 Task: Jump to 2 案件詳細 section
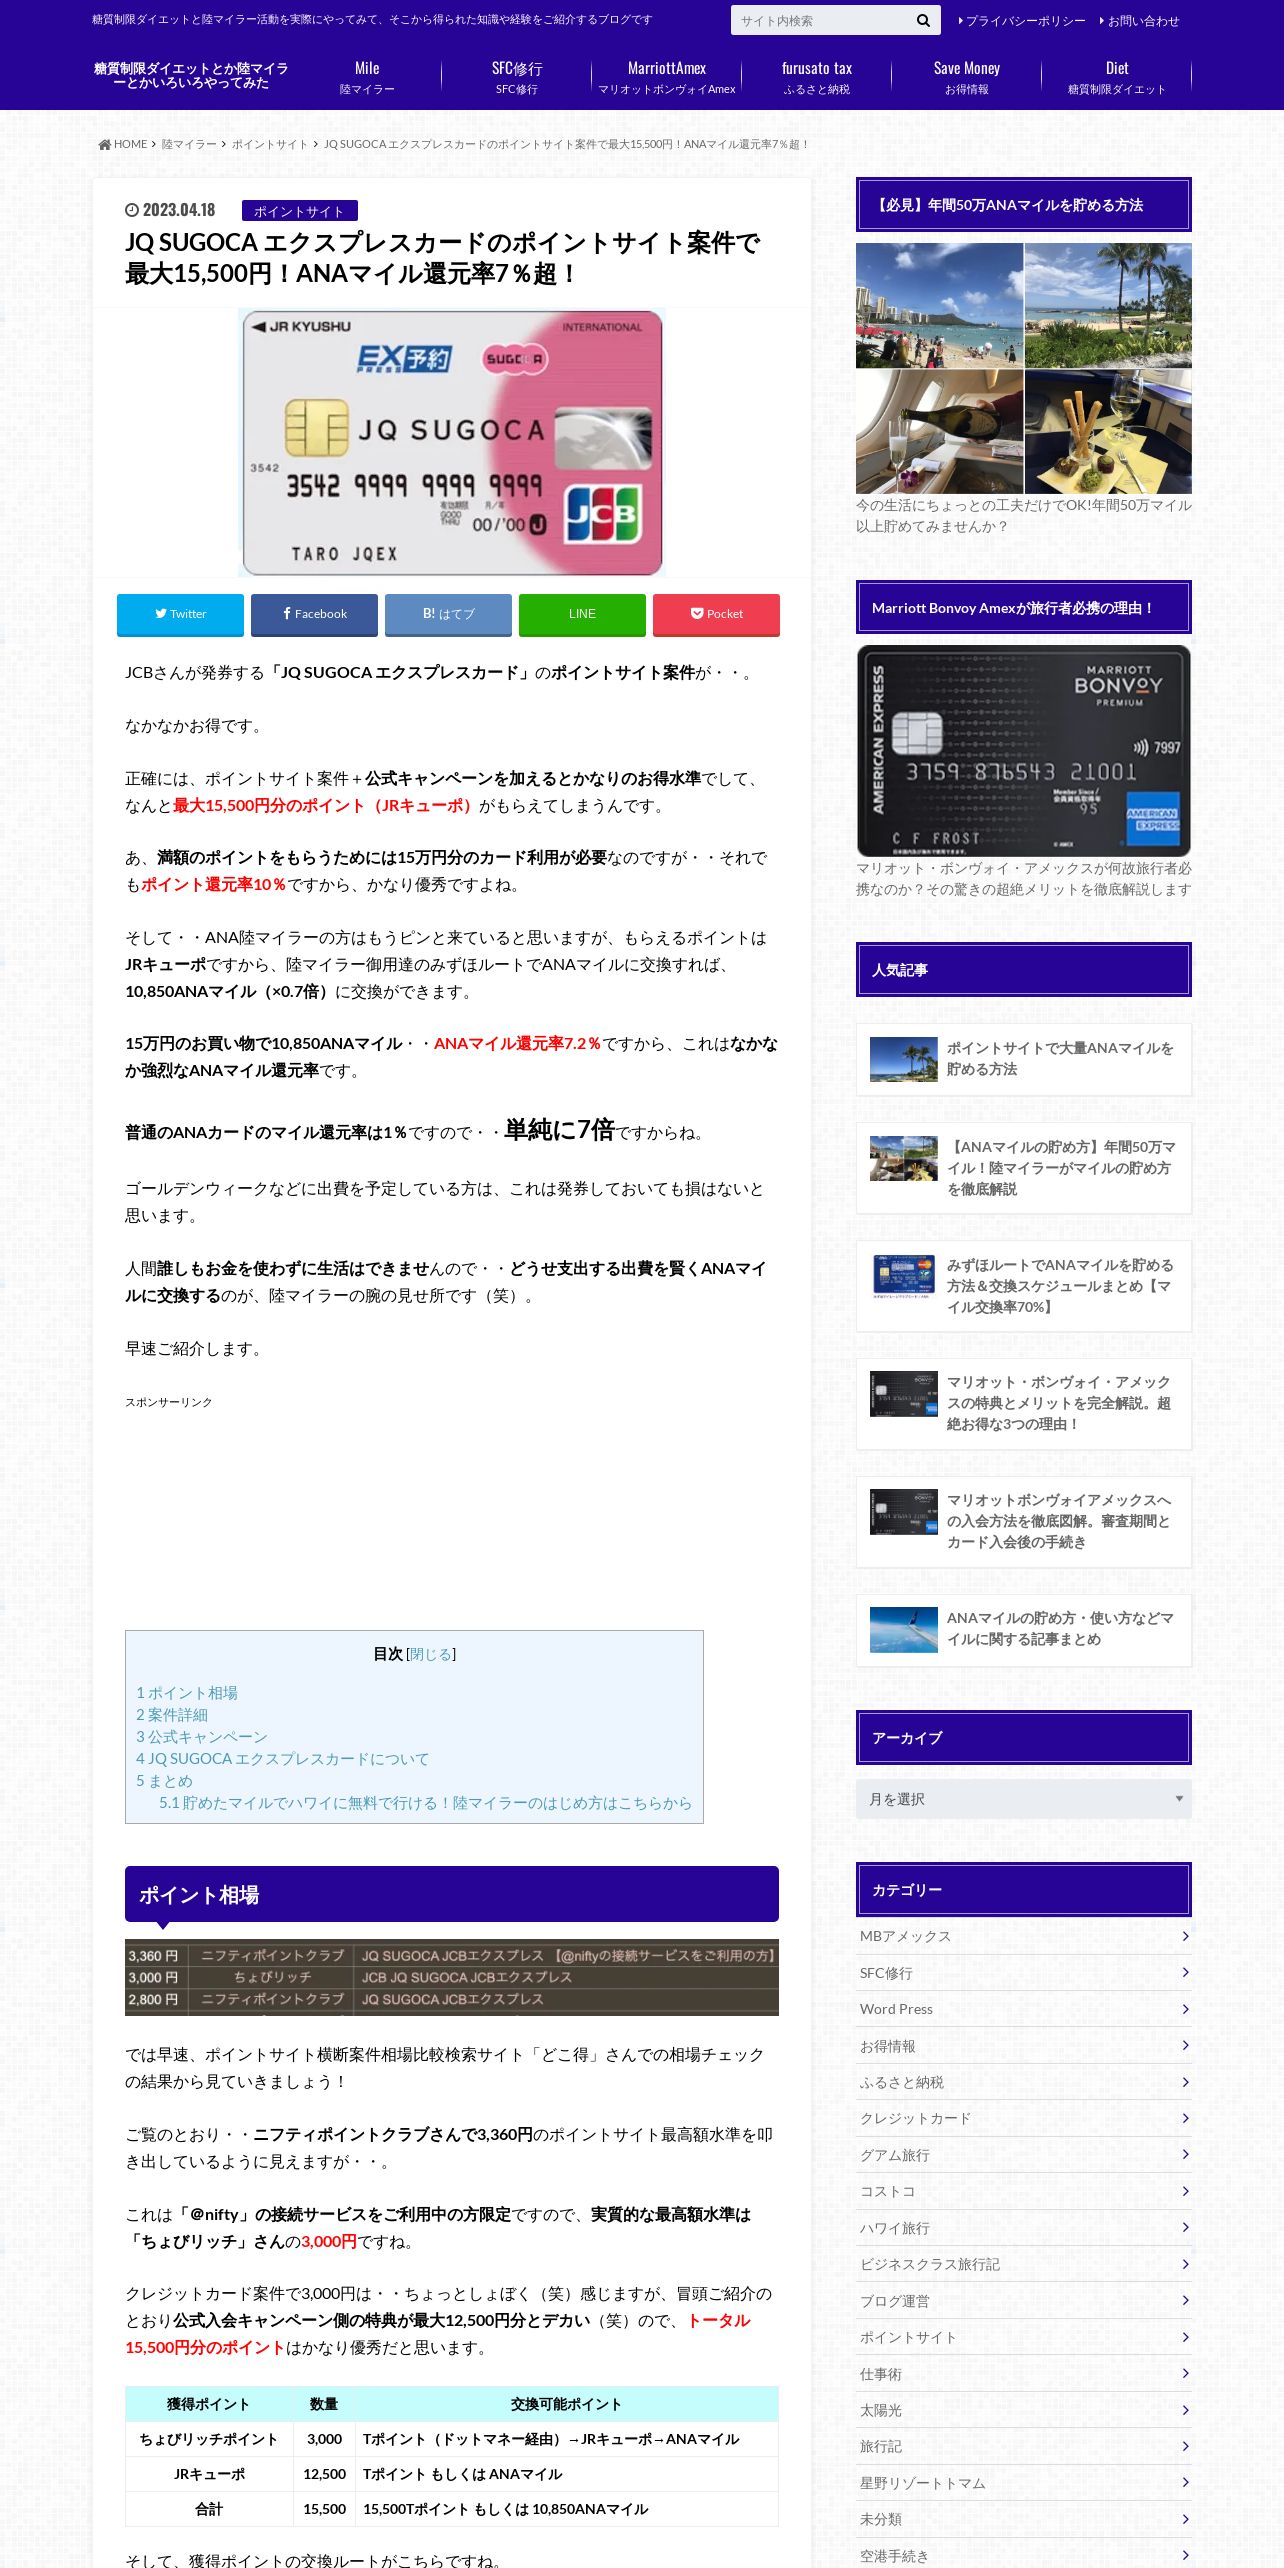point(172,1715)
